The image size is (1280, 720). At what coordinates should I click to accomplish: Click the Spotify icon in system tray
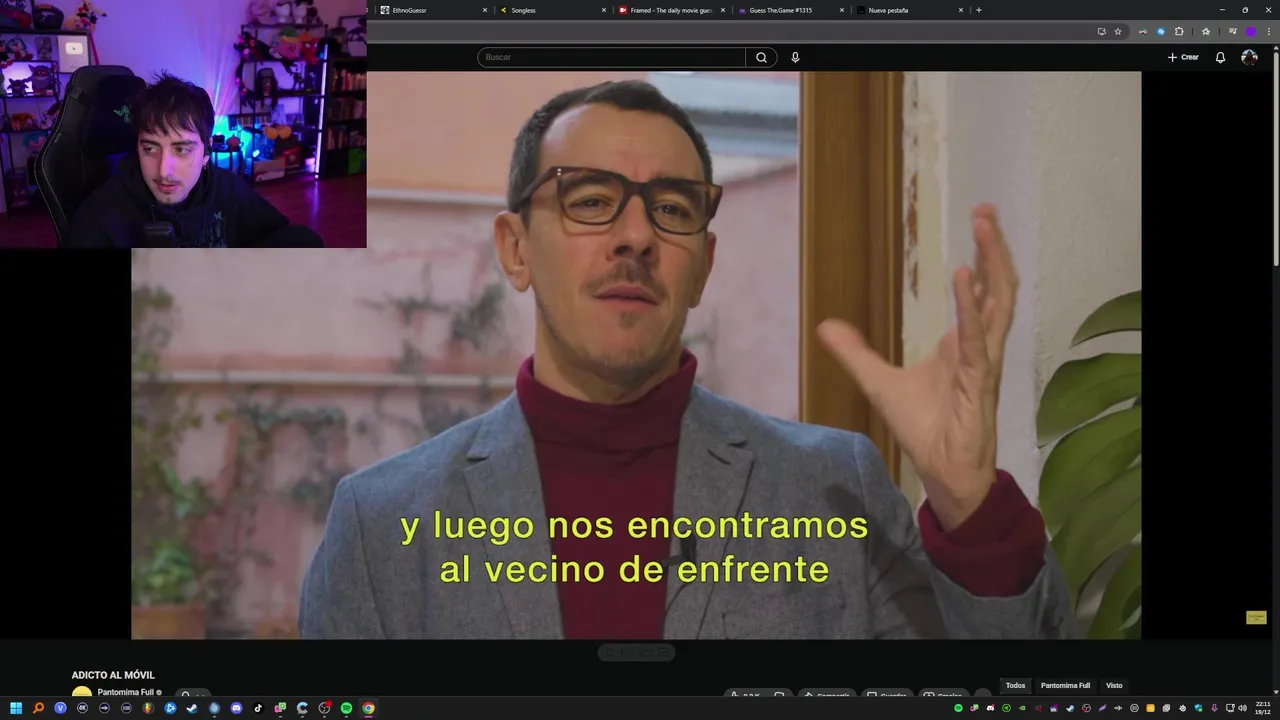[958, 708]
